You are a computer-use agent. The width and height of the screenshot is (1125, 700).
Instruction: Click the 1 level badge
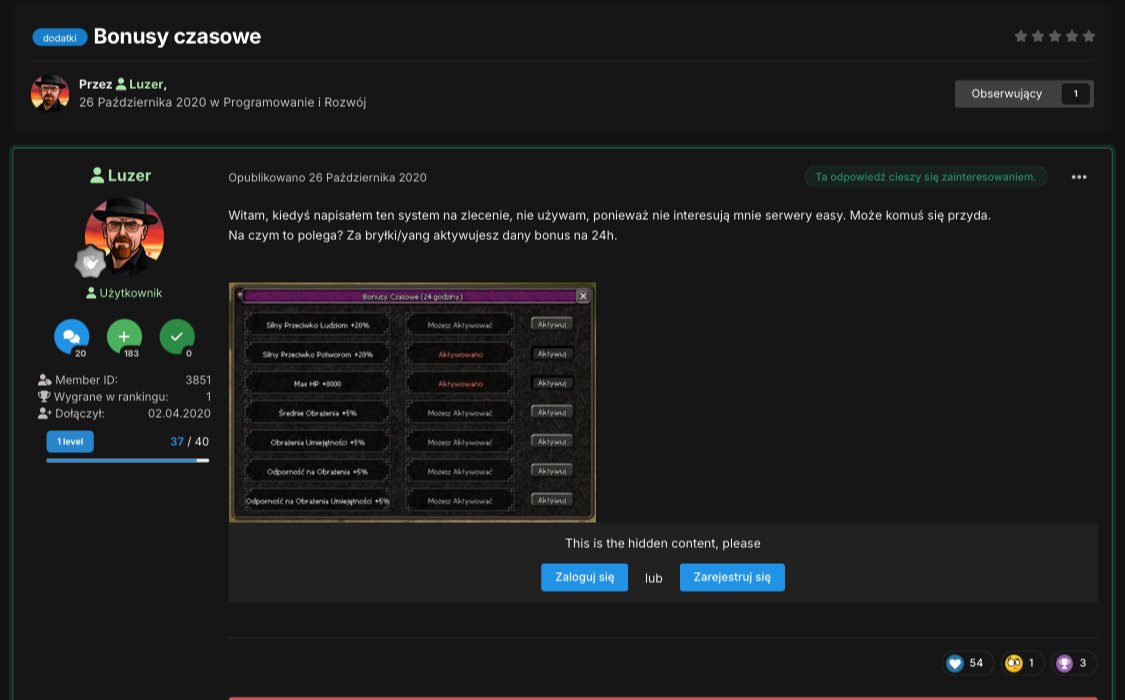click(x=70, y=442)
